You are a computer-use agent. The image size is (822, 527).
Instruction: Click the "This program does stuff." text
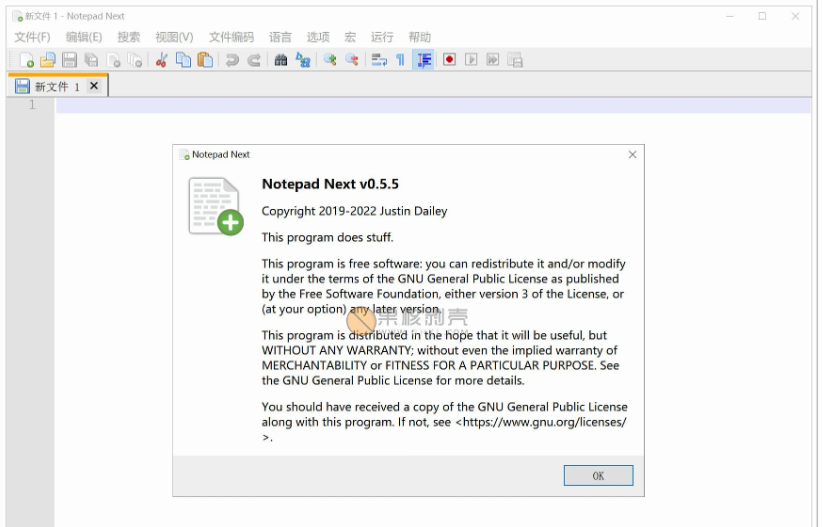[327, 238]
